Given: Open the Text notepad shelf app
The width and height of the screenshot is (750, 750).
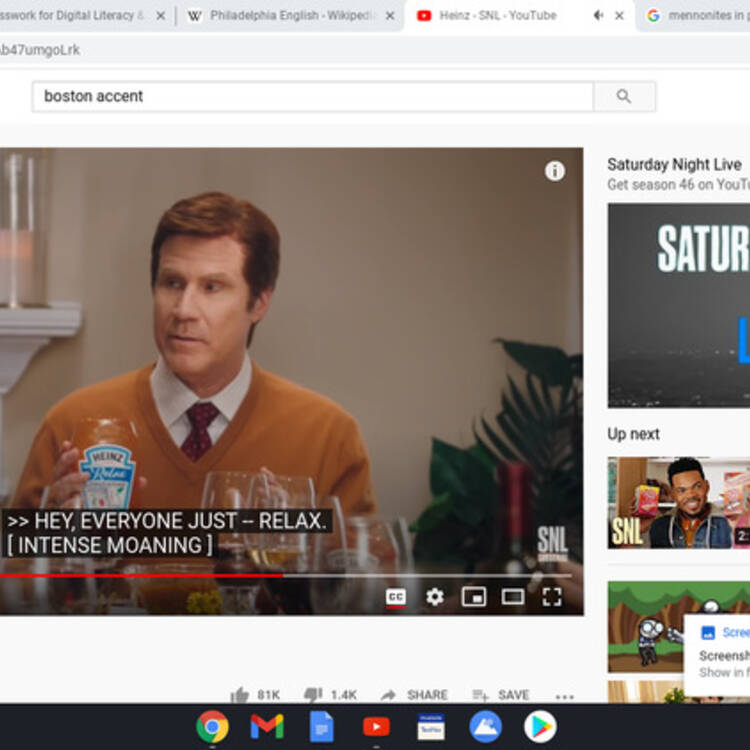Looking at the screenshot, I should (431, 727).
